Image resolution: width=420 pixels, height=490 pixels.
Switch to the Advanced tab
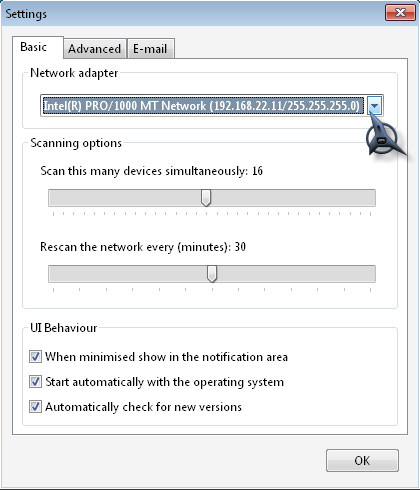click(x=95, y=49)
